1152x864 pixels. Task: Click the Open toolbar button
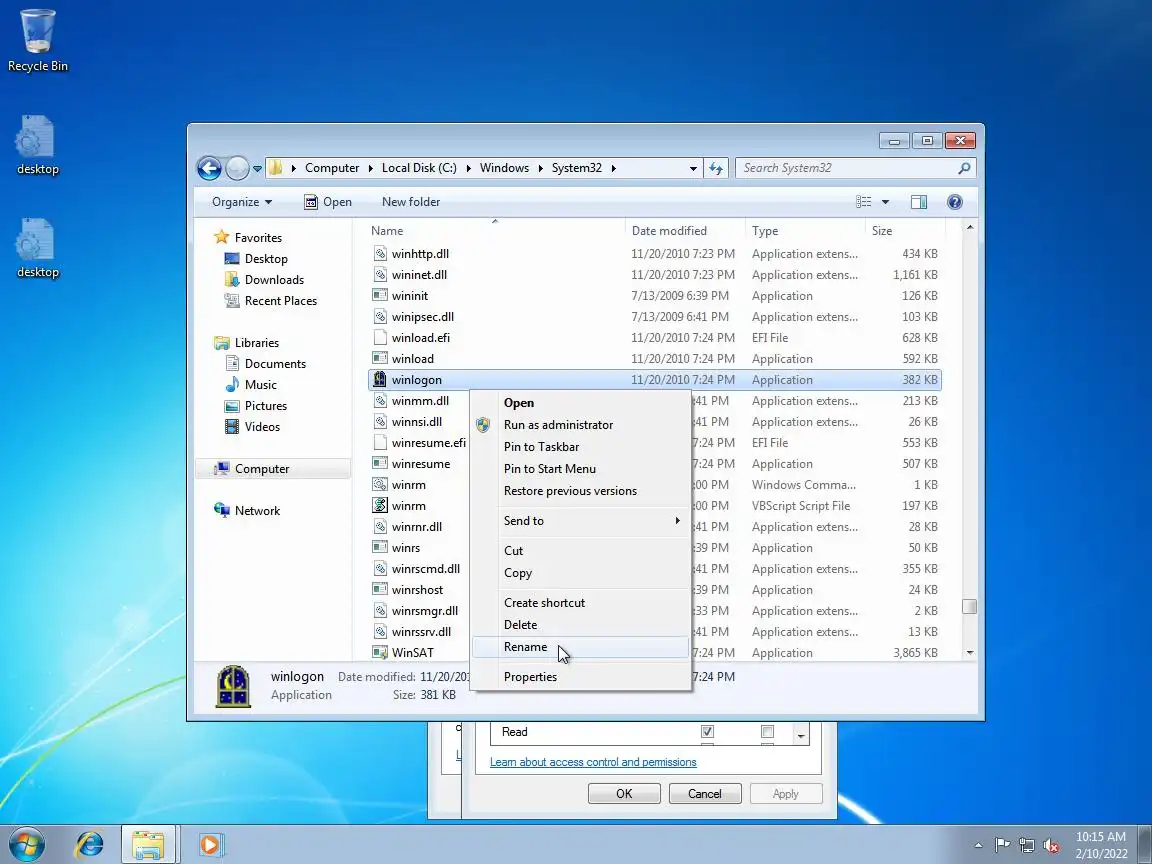(x=328, y=202)
